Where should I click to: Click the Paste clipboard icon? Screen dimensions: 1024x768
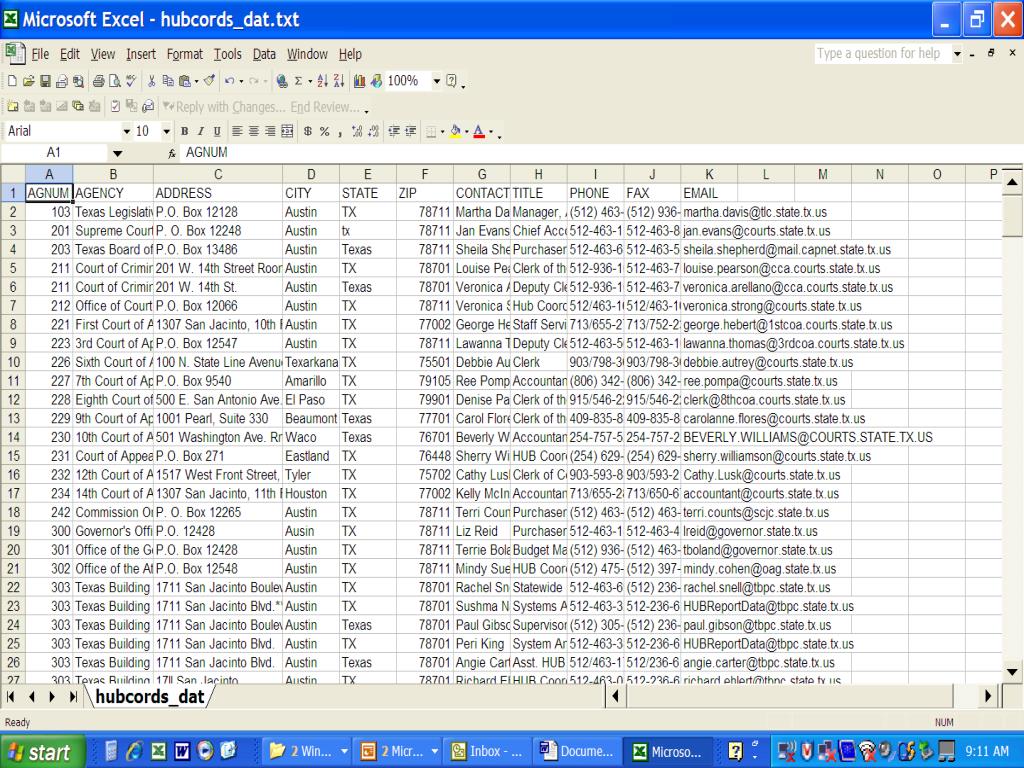185,81
